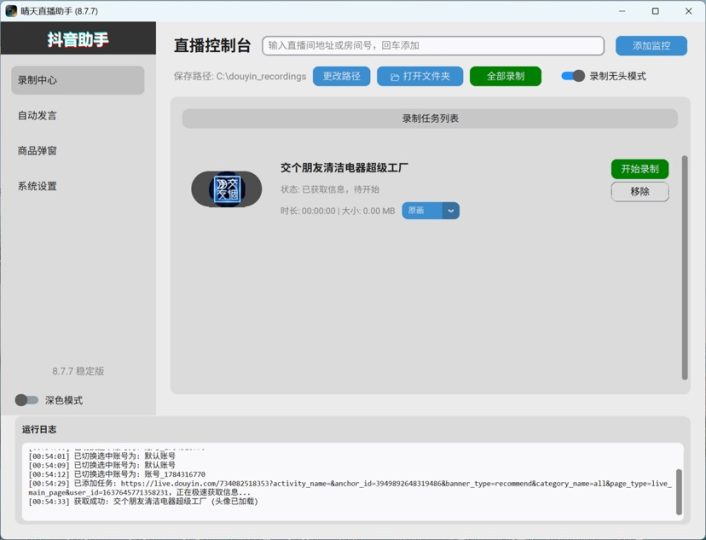Image resolution: width=706 pixels, height=540 pixels.
Task: Click the 交个朋友清洁电器超级工厂 title text
Action: [x=344, y=168]
